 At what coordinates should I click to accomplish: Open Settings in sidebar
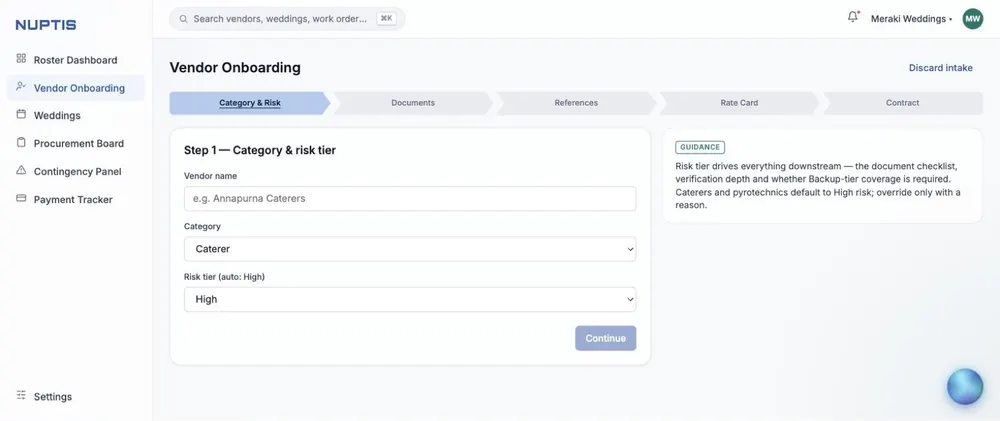pyautogui.click(x=75, y=397)
